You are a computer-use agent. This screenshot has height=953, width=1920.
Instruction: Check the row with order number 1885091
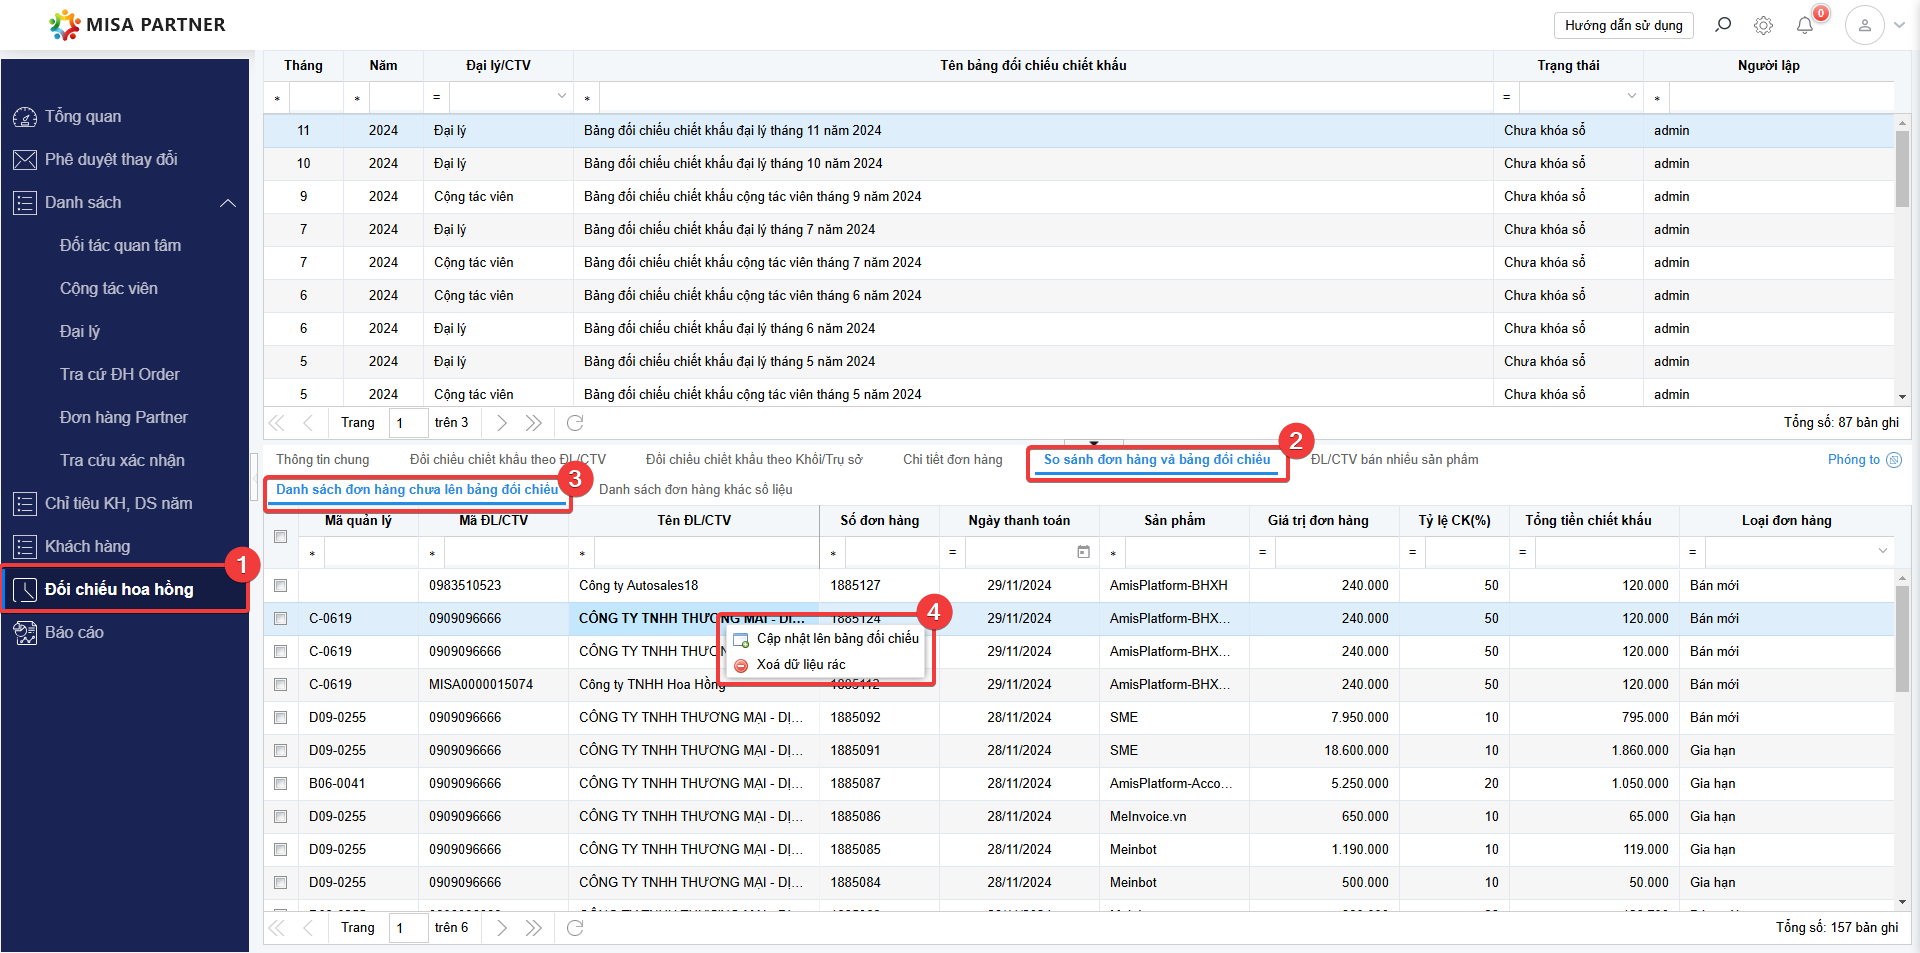(281, 751)
